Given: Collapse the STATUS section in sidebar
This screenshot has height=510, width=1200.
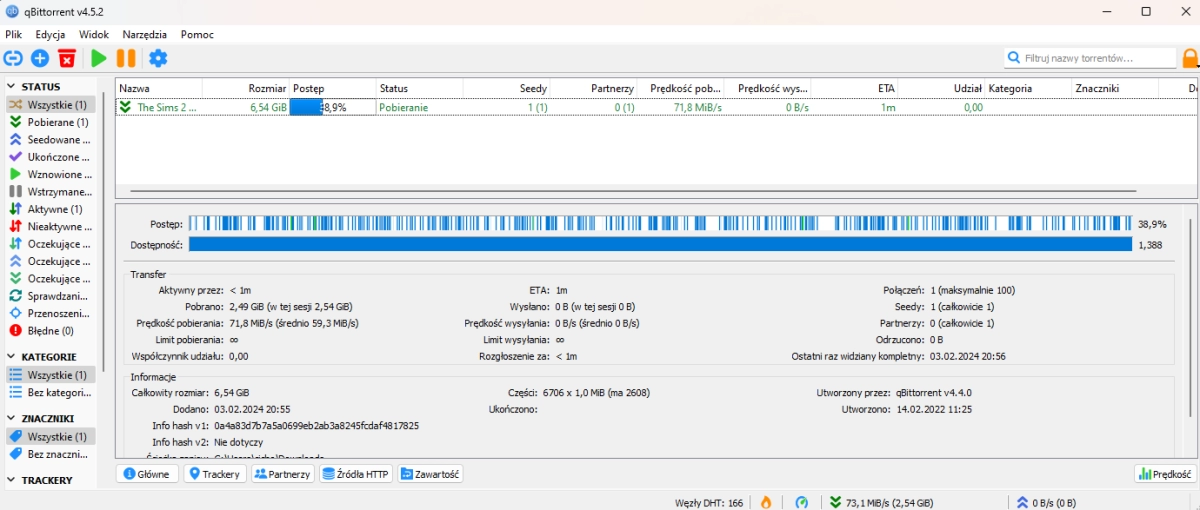Looking at the screenshot, I should (x=12, y=87).
